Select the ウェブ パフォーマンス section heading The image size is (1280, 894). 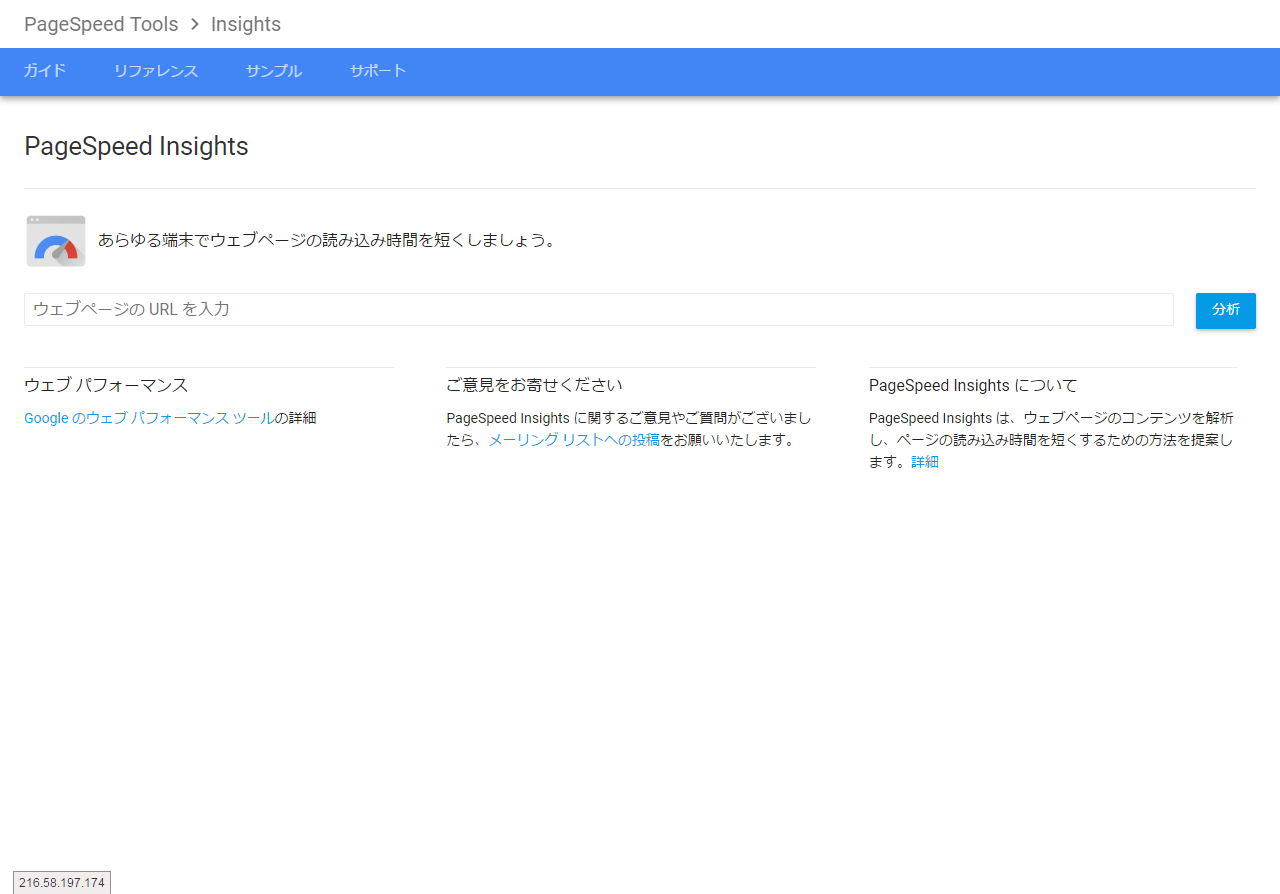click(106, 385)
